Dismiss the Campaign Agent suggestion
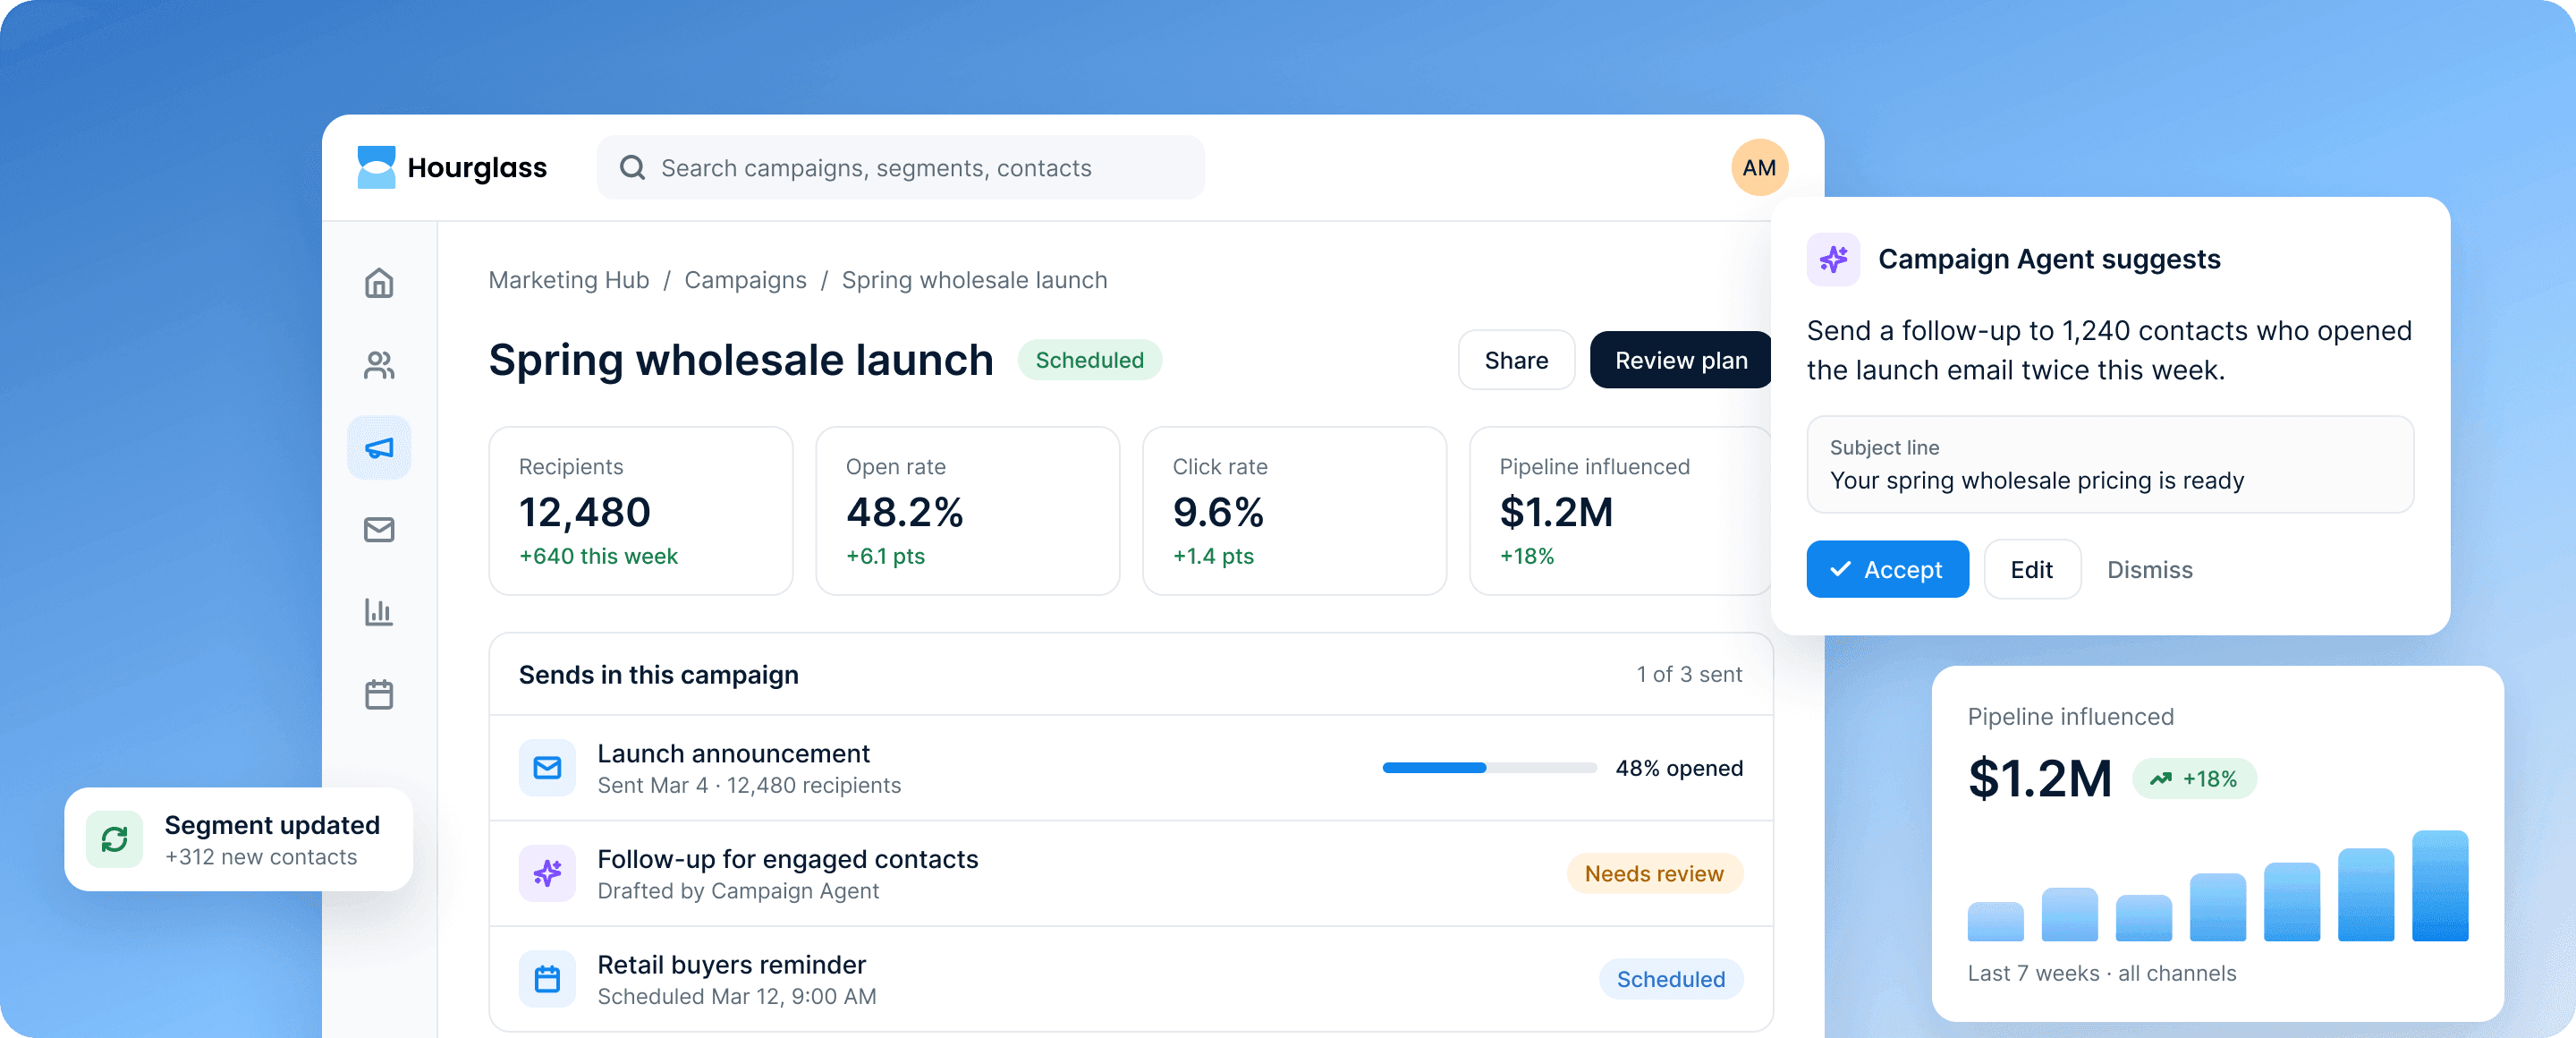Image resolution: width=2576 pixels, height=1038 pixels. point(2149,569)
